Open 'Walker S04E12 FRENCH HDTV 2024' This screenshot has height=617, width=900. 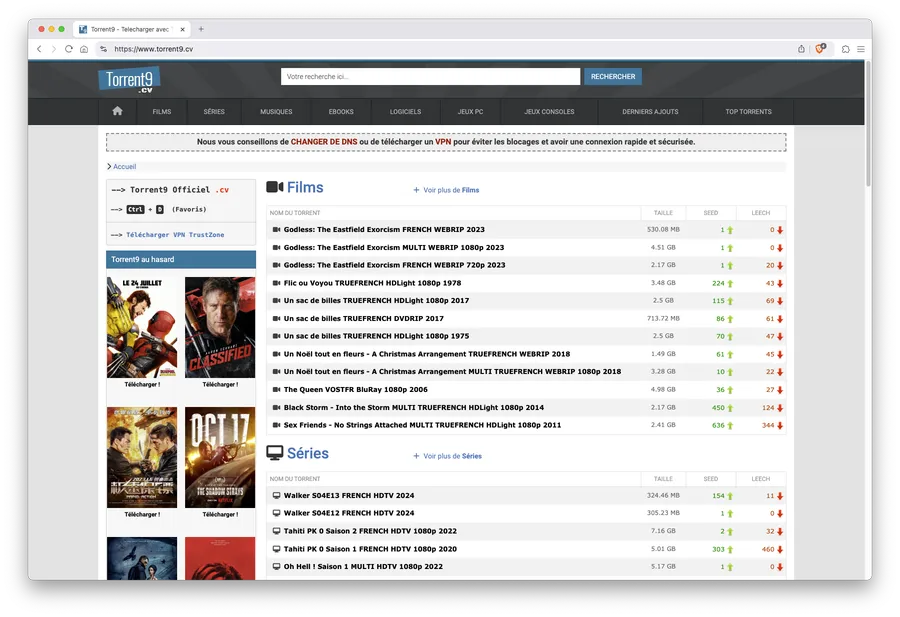[348, 513]
